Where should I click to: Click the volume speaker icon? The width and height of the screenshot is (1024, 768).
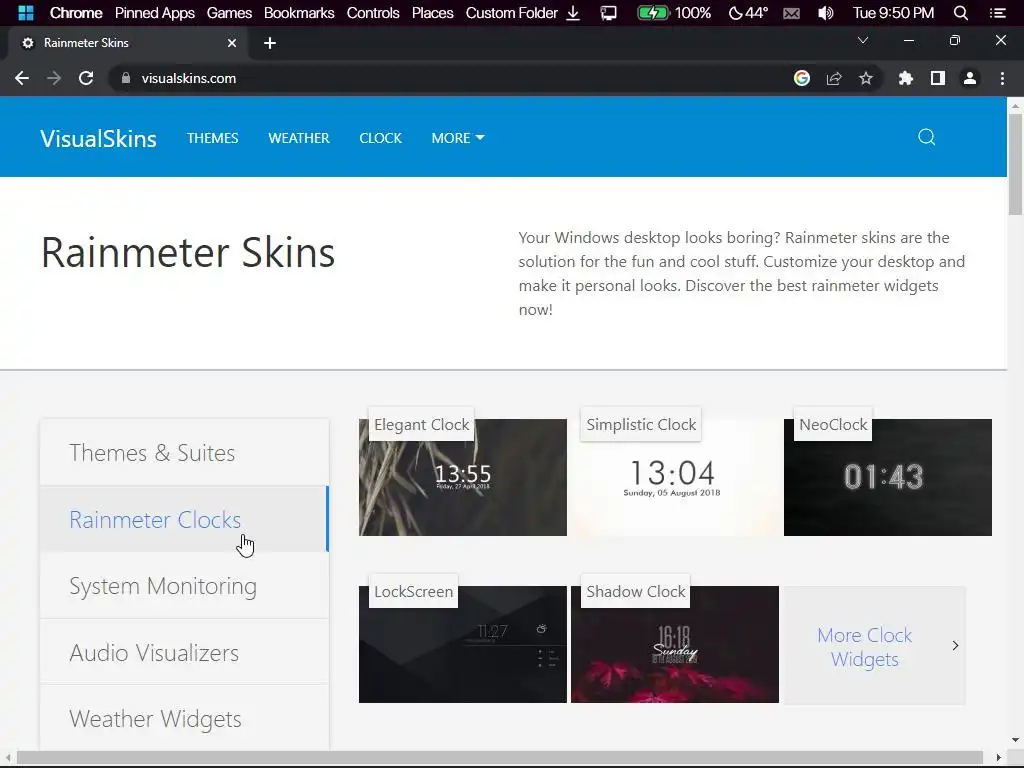coord(825,12)
